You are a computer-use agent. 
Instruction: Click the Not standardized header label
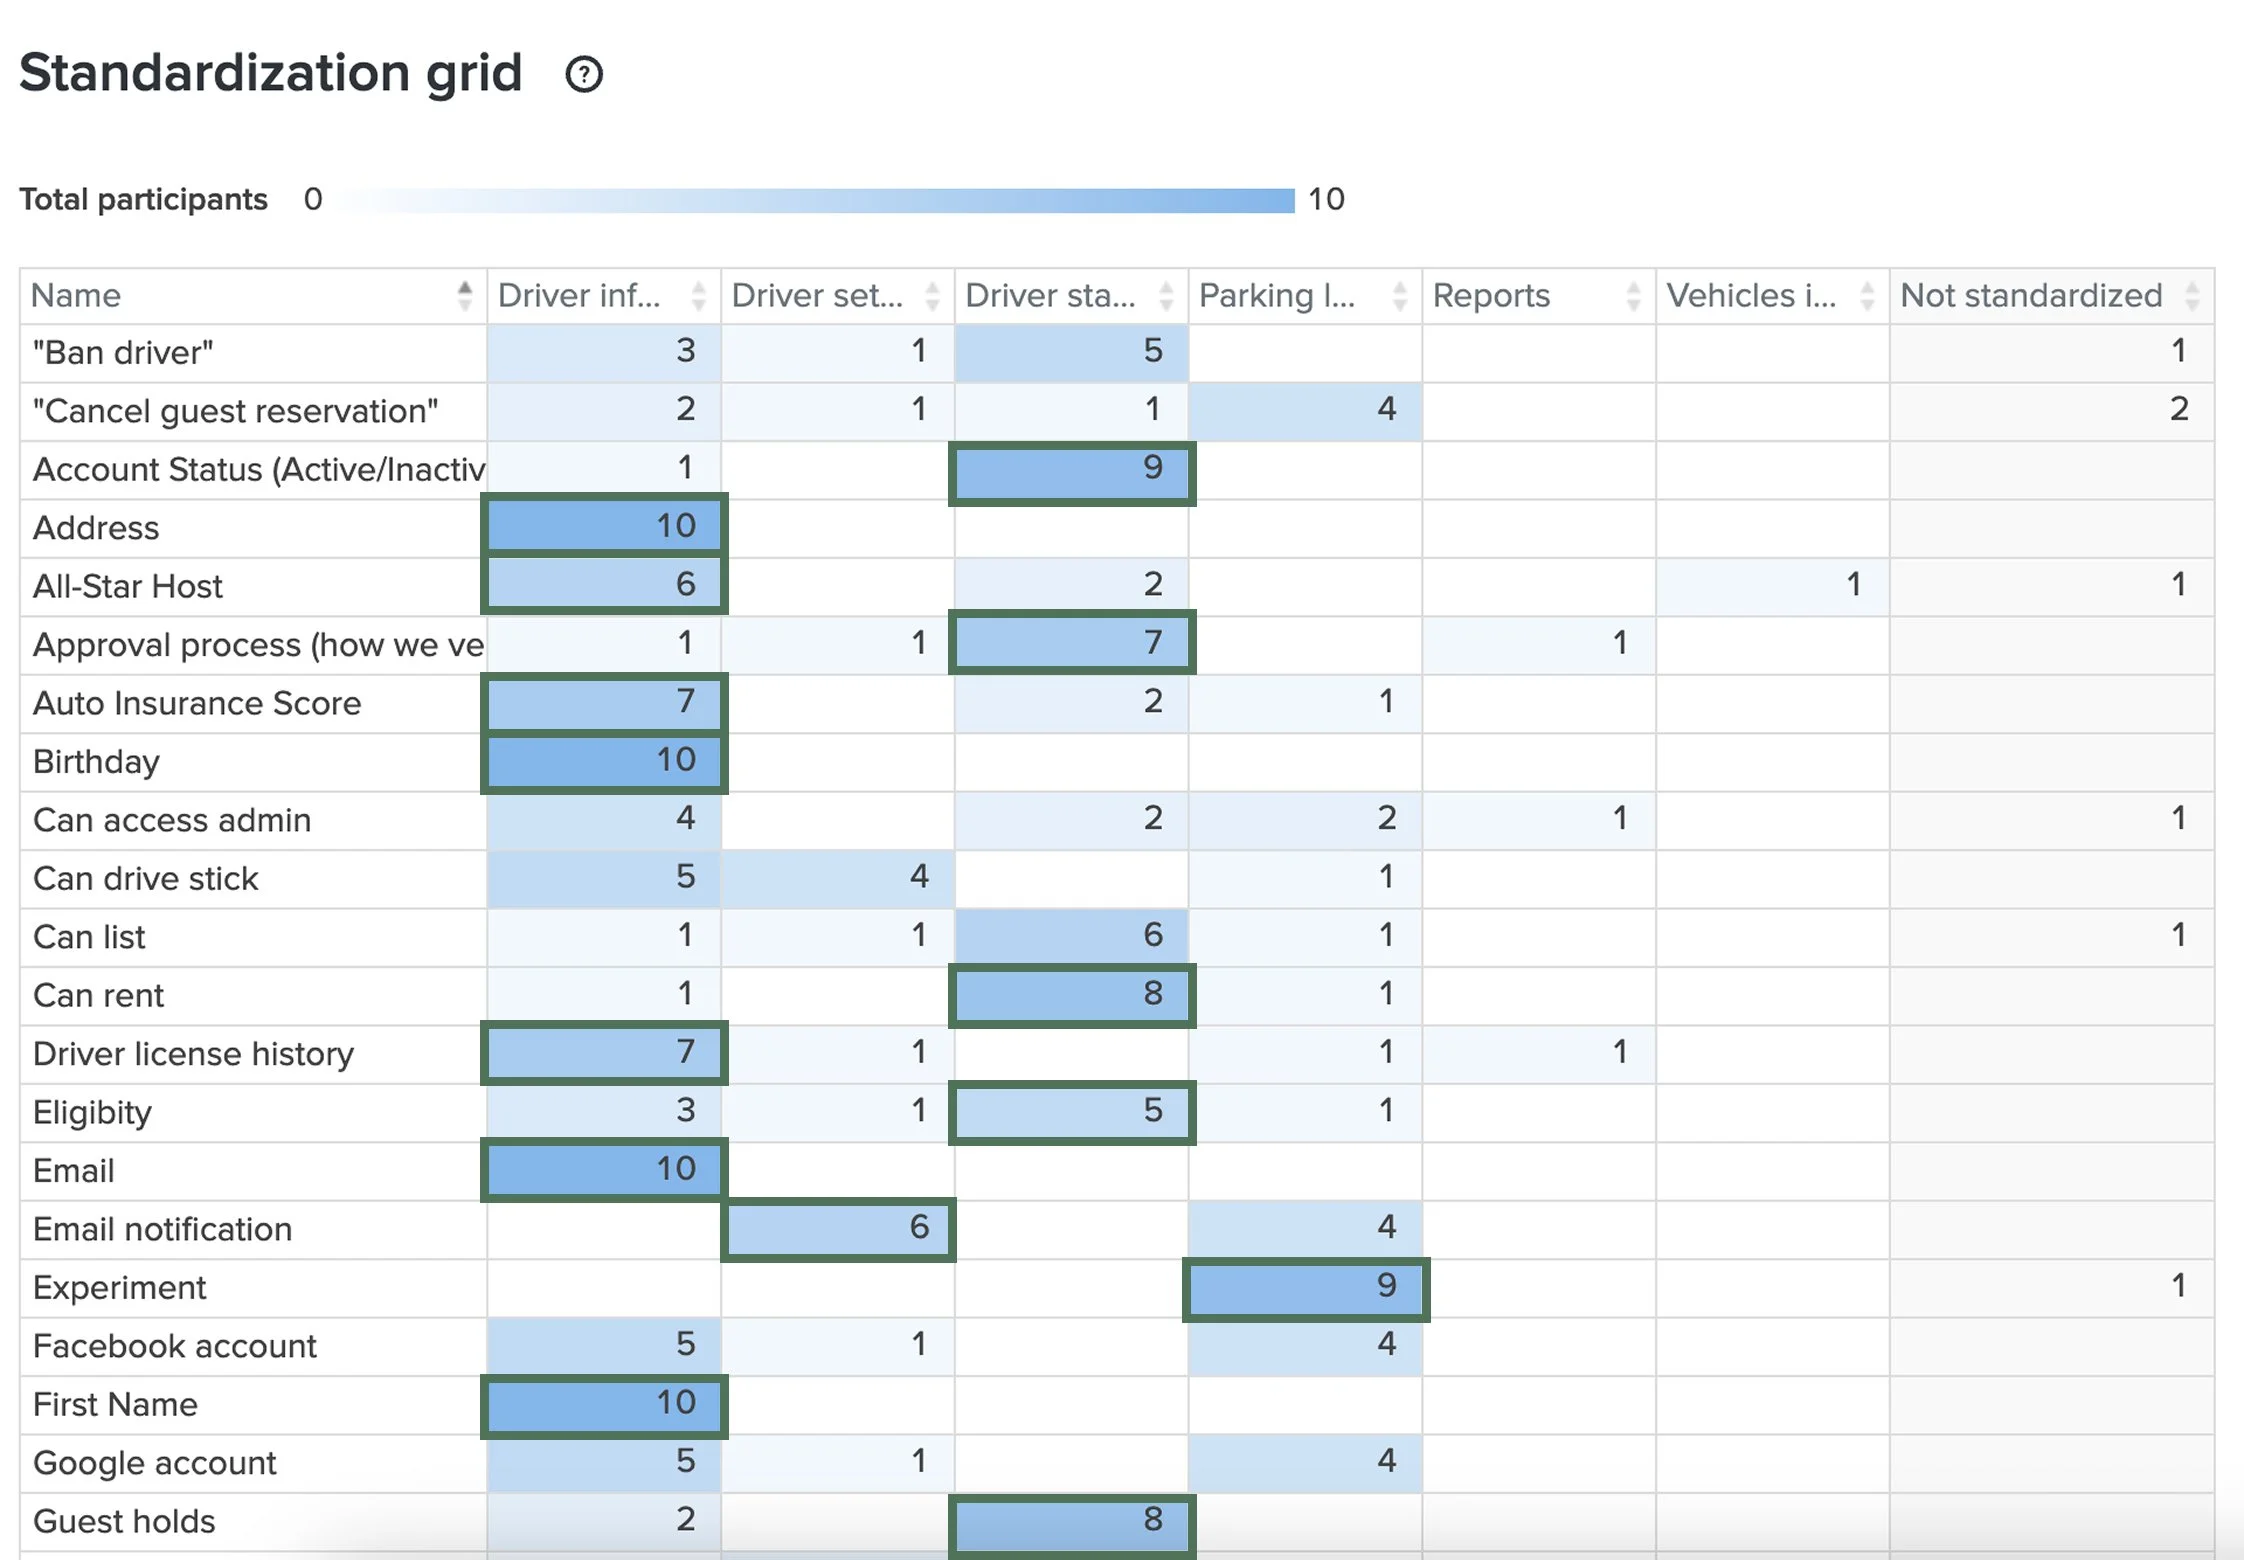click(2030, 296)
